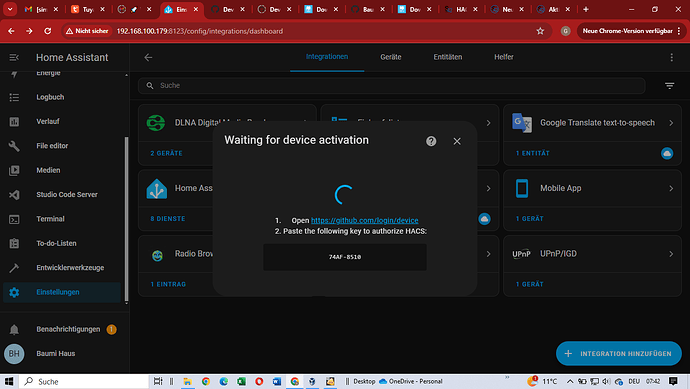Click the Mobile App phone icon

522,188
